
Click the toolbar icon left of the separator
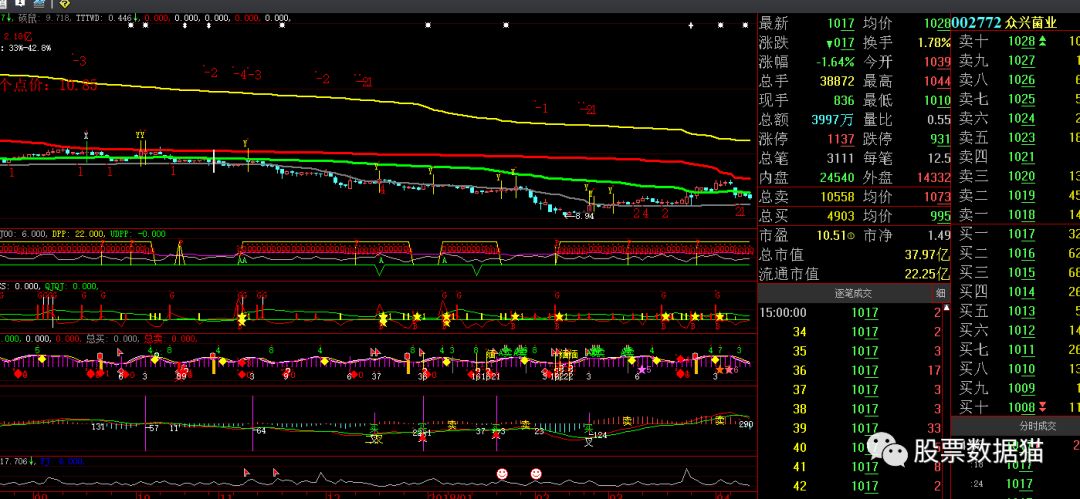(39, 3)
